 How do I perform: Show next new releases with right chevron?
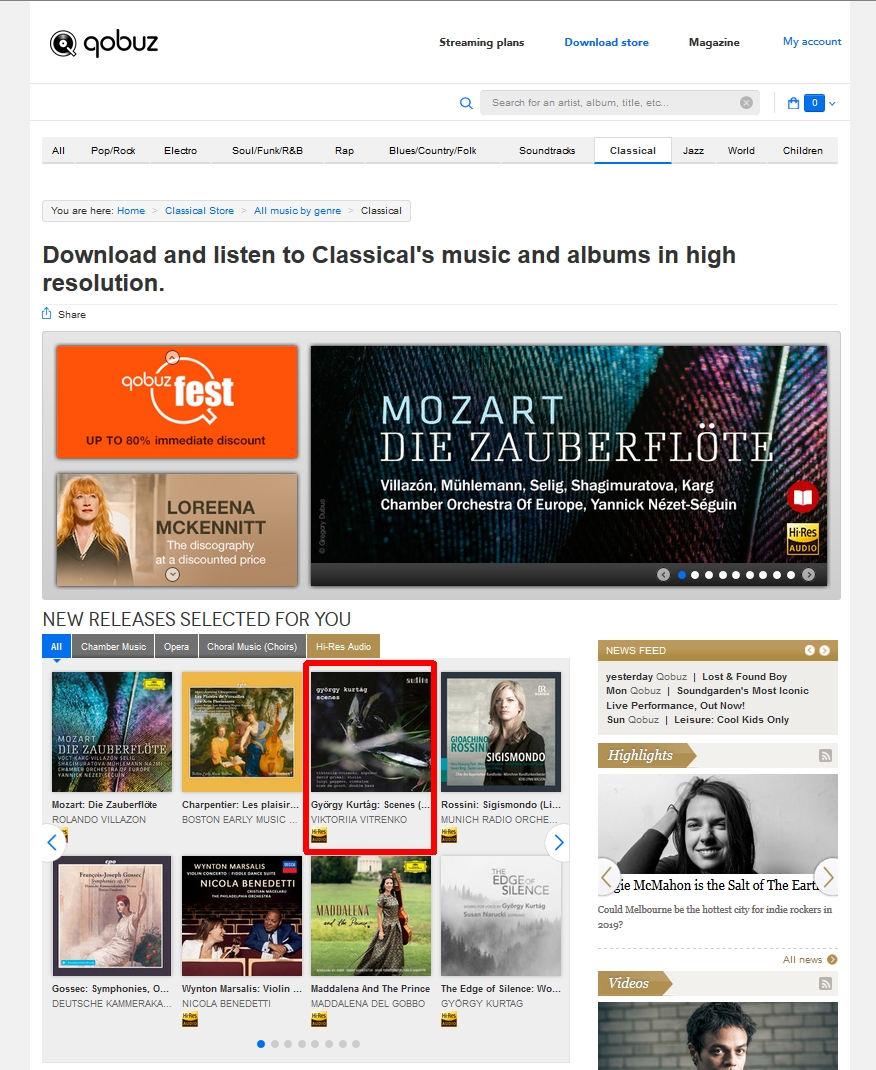[x=559, y=843]
